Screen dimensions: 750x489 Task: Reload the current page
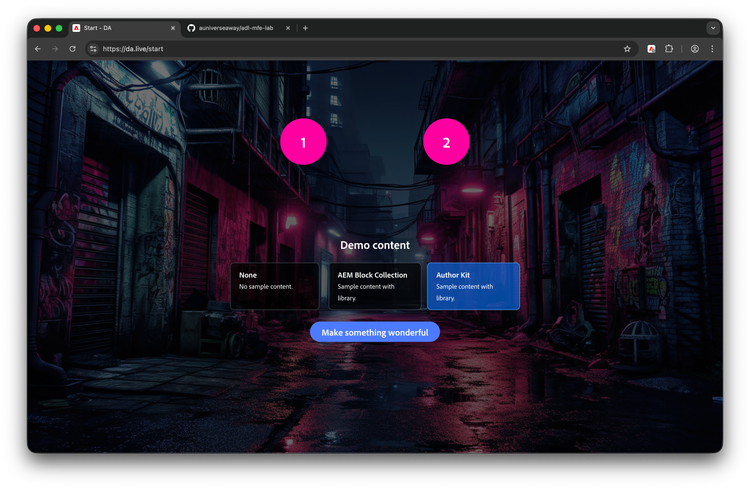72,48
